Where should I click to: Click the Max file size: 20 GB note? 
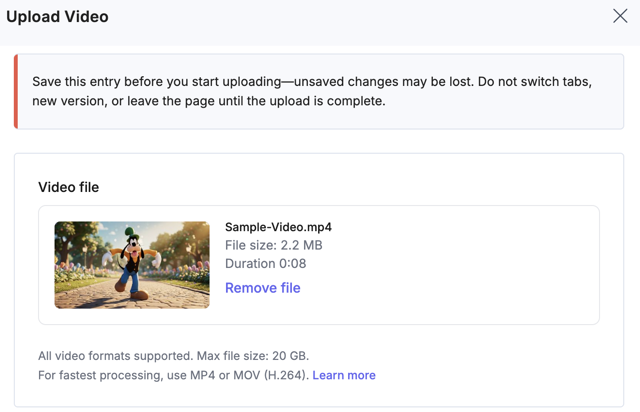pos(253,356)
